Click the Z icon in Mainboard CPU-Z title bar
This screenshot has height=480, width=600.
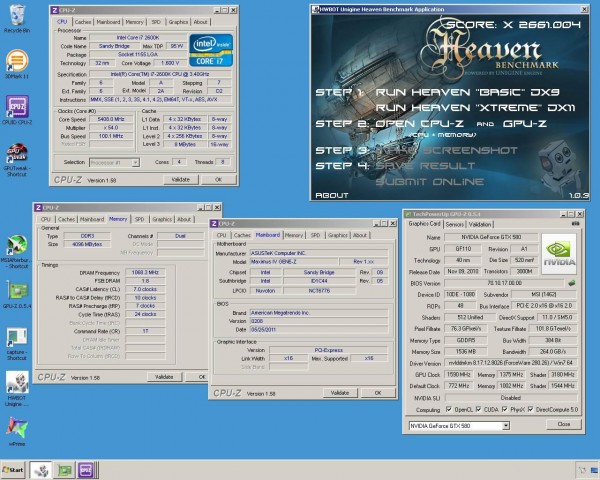[x=214, y=224]
